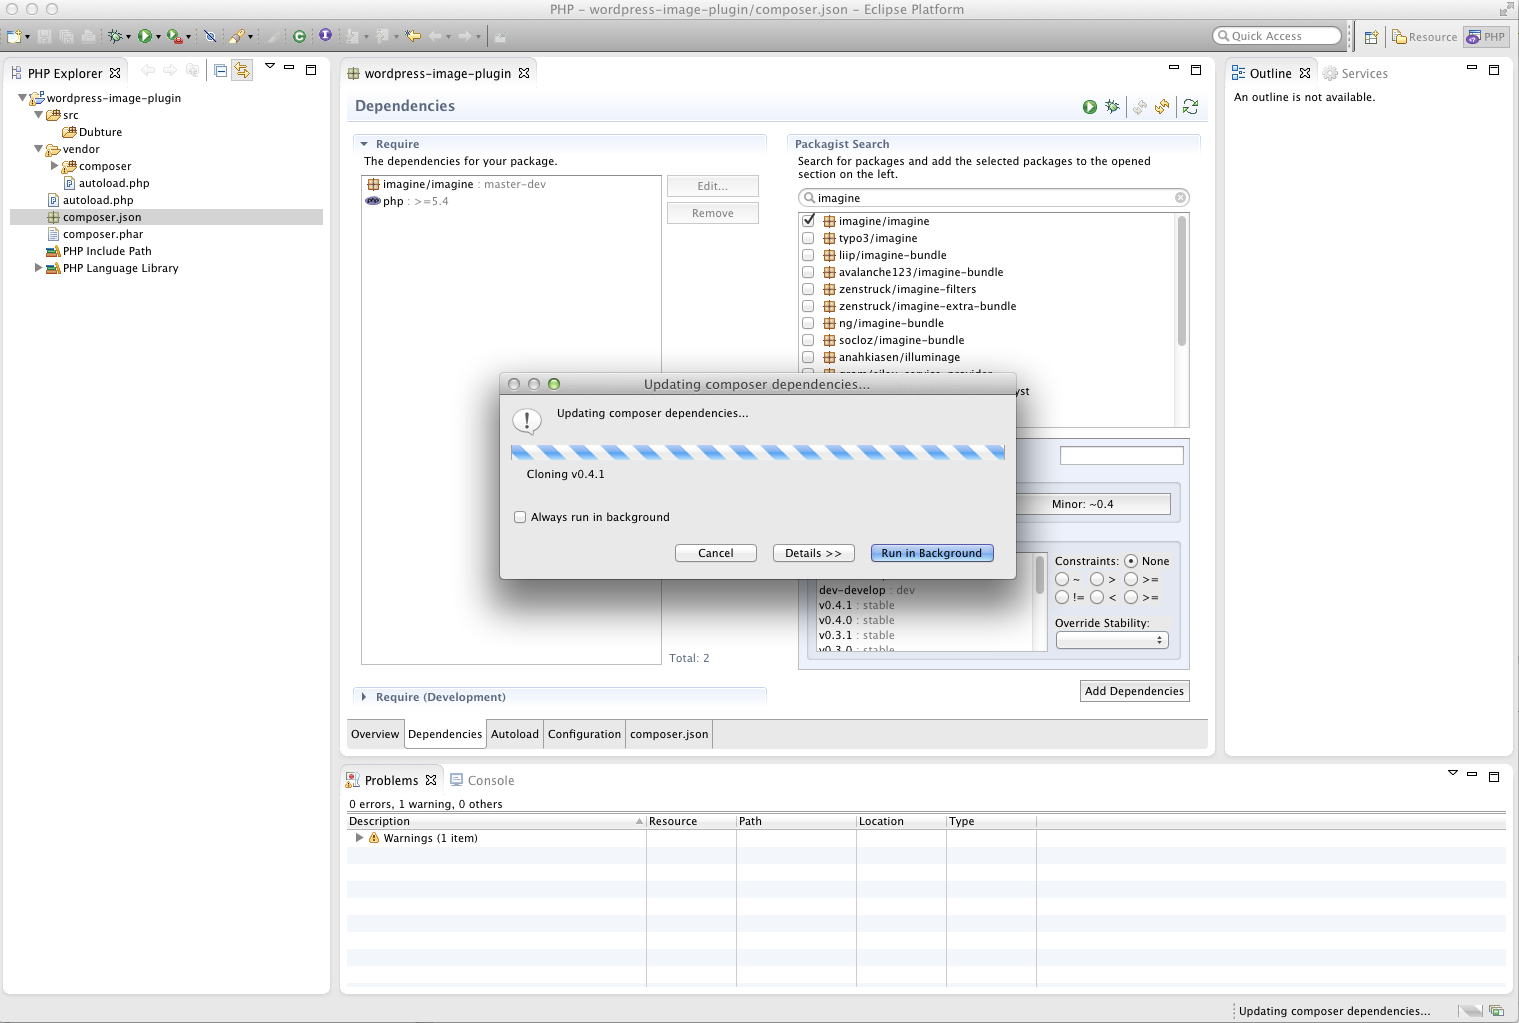Click the Add Dependencies button
The height and width of the screenshot is (1023, 1519).
pyautogui.click(x=1134, y=691)
